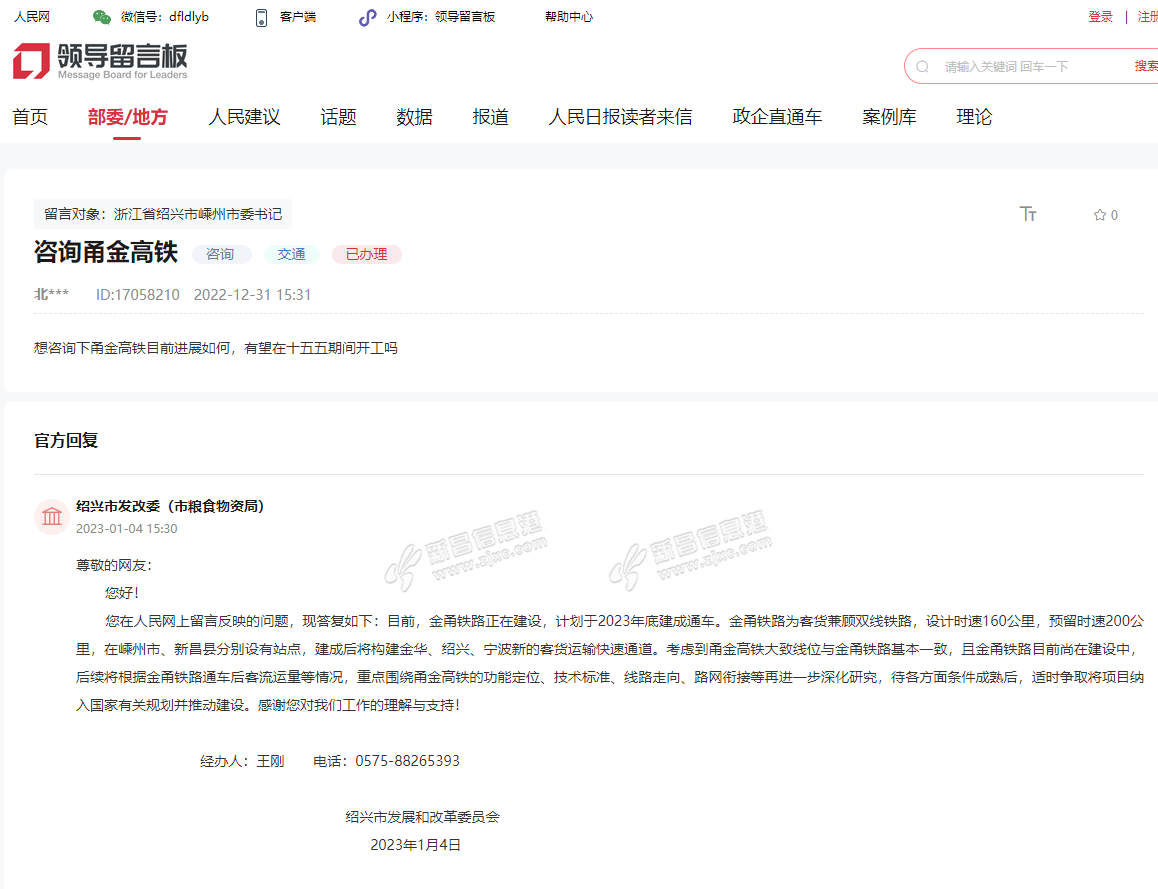This screenshot has width=1158, height=889.
Task: Go to the 数据 section
Action: (x=414, y=117)
